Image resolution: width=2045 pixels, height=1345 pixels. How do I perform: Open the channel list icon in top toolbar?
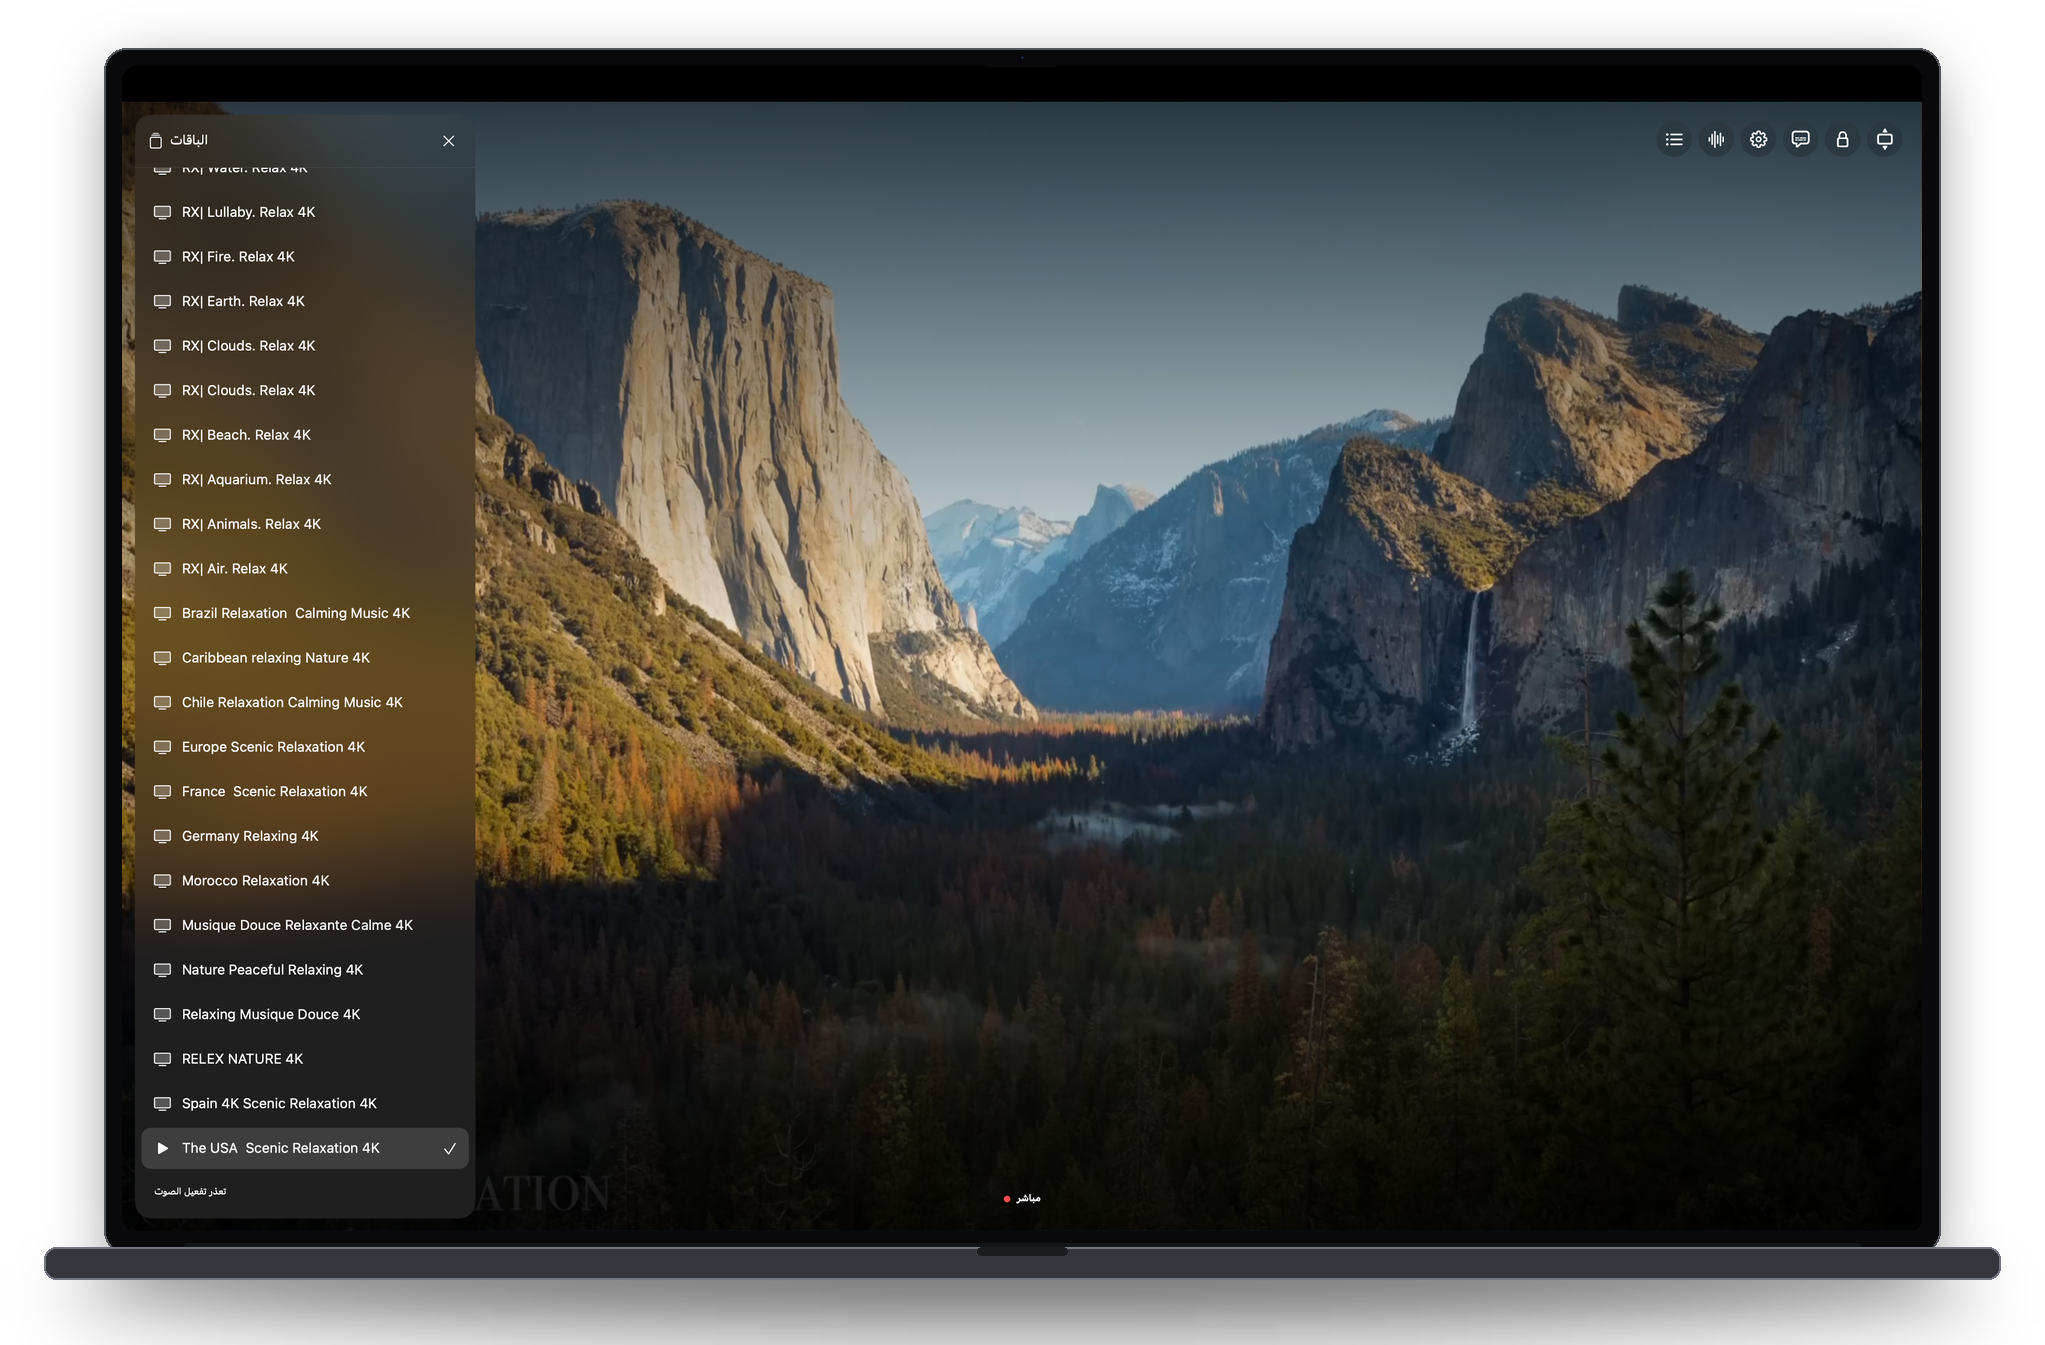tap(1674, 140)
